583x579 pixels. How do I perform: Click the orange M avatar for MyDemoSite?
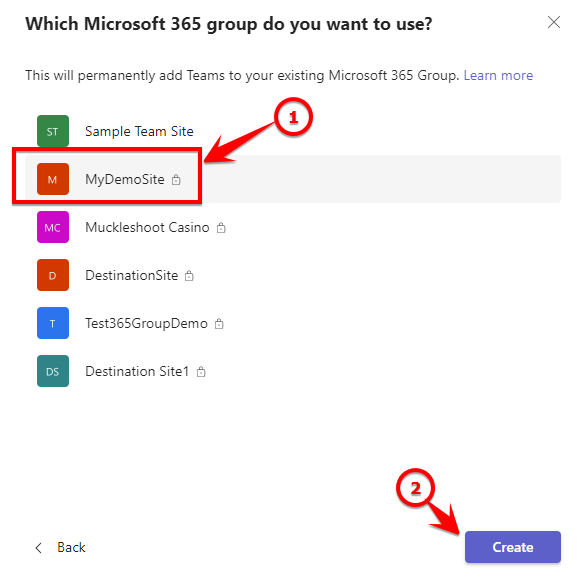click(x=53, y=179)
